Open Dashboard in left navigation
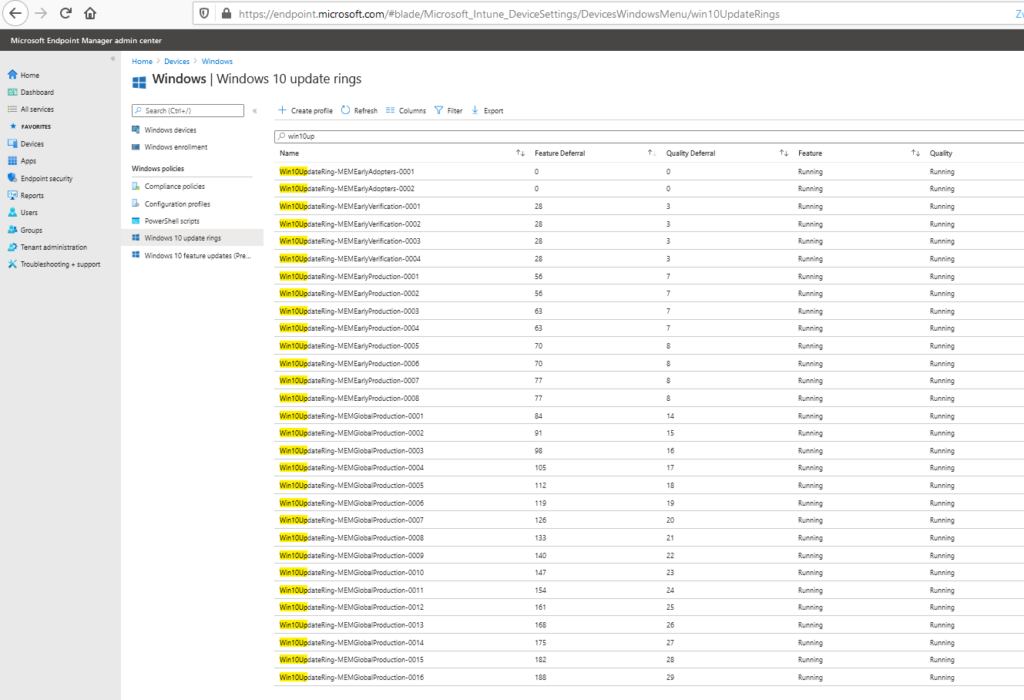Image resolution: width=1024 pixels, height=700 pixels. pyautogui.click(x=37, y=92)
